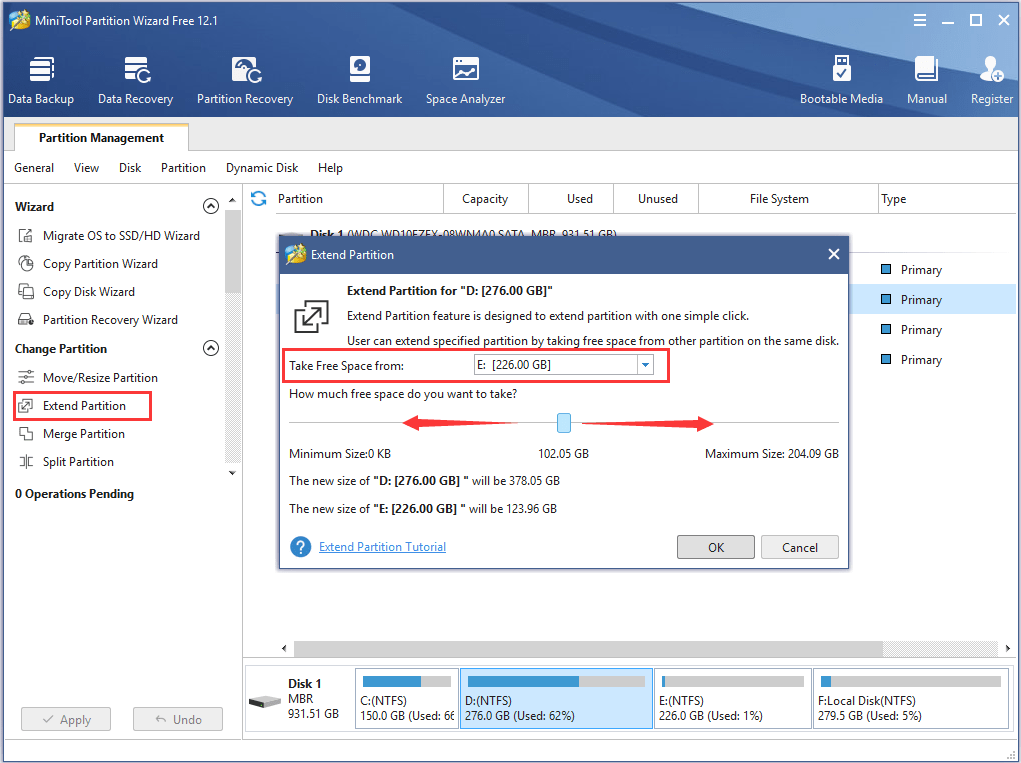Click the "Minimum Size:0 KB" text

pos(340,454)
